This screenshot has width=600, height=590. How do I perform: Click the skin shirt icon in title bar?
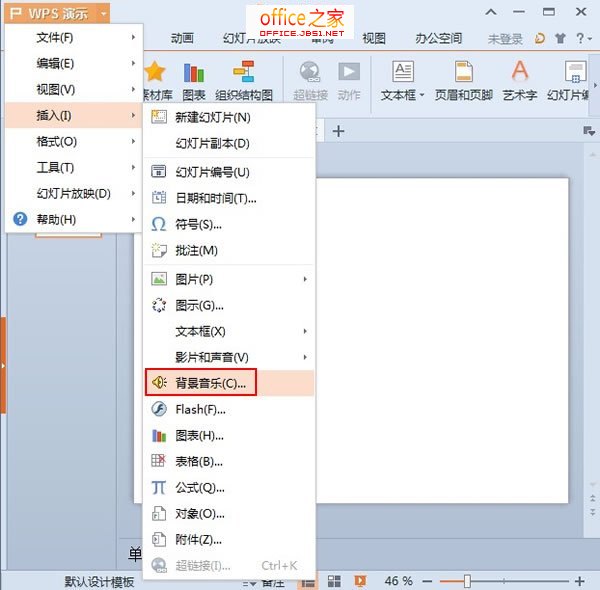point(560,38)
